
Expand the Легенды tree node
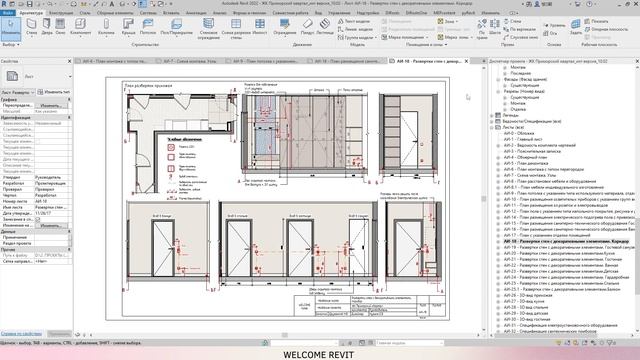point(491,116)
